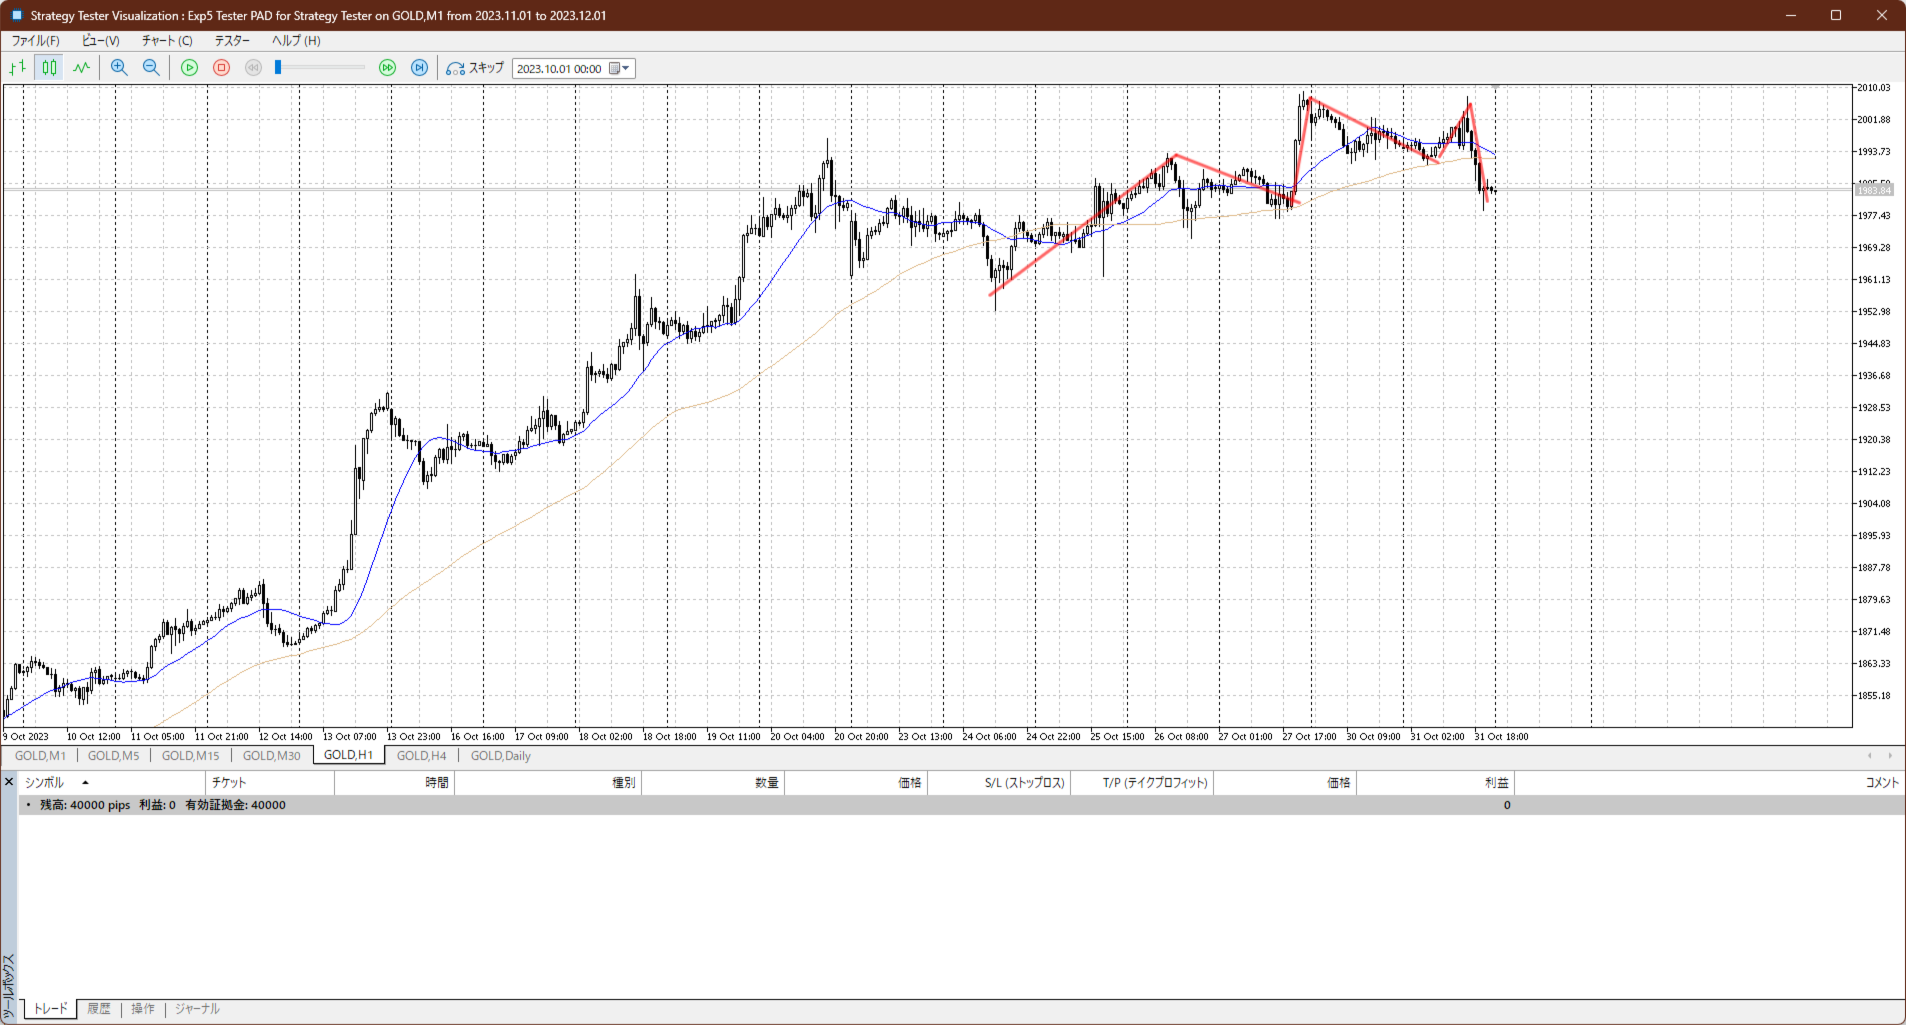Open the ファイル(F) menu
1906x1025 pixels.
pyautogui.click(x=35, y=41)
